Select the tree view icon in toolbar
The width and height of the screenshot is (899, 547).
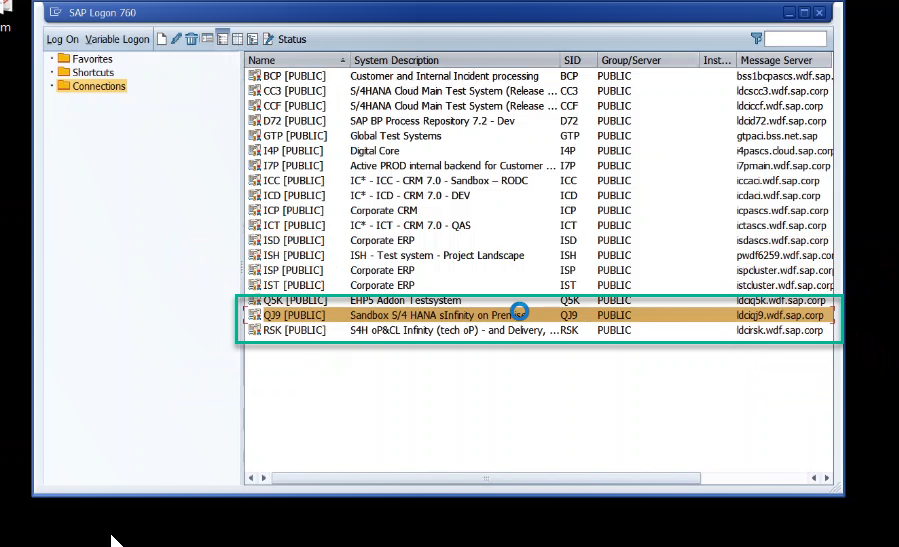pyautogui.click(x=252, y=39)
